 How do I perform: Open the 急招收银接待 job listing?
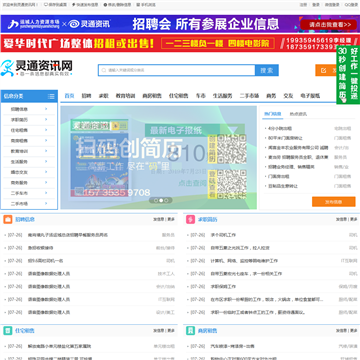(41, 248)
